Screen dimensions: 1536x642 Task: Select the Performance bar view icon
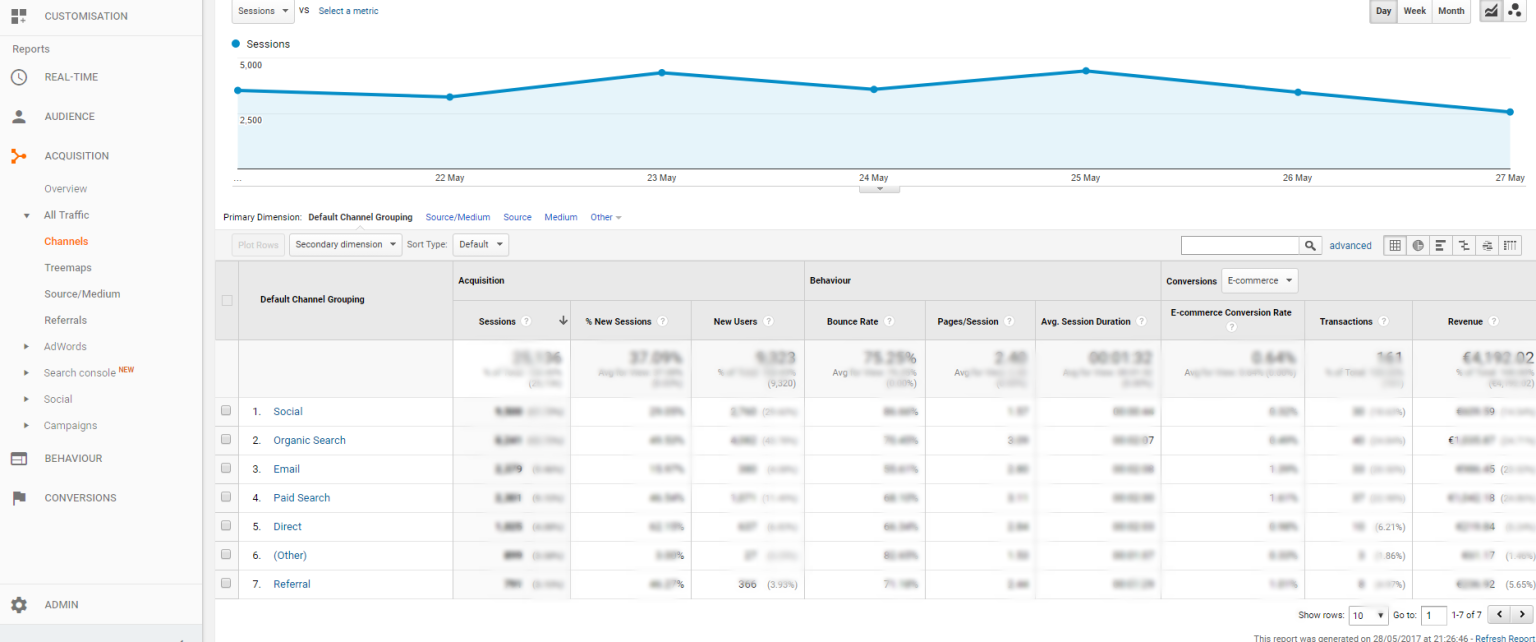click(x=1441, y=245)
